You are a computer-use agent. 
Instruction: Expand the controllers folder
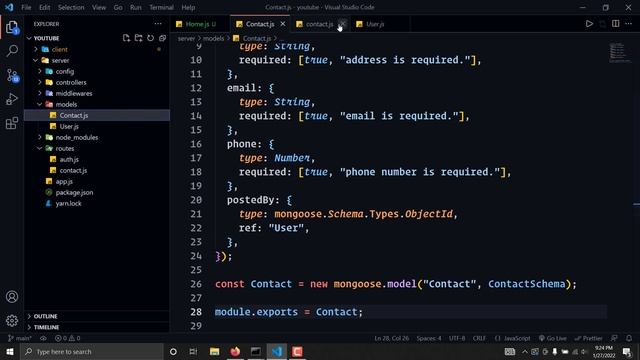pos(40,82)
